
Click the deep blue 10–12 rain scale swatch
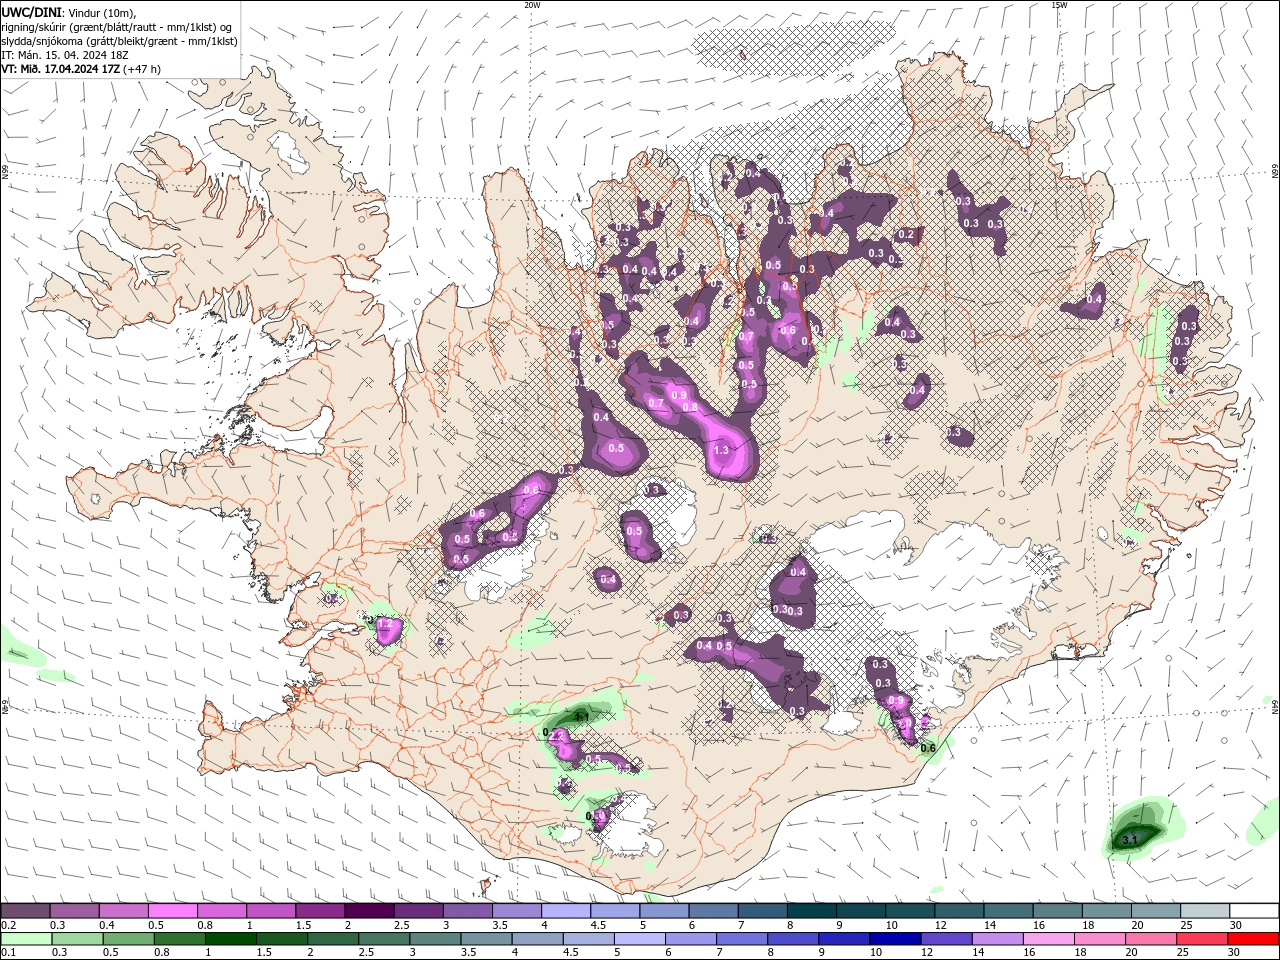coord(897,939)
